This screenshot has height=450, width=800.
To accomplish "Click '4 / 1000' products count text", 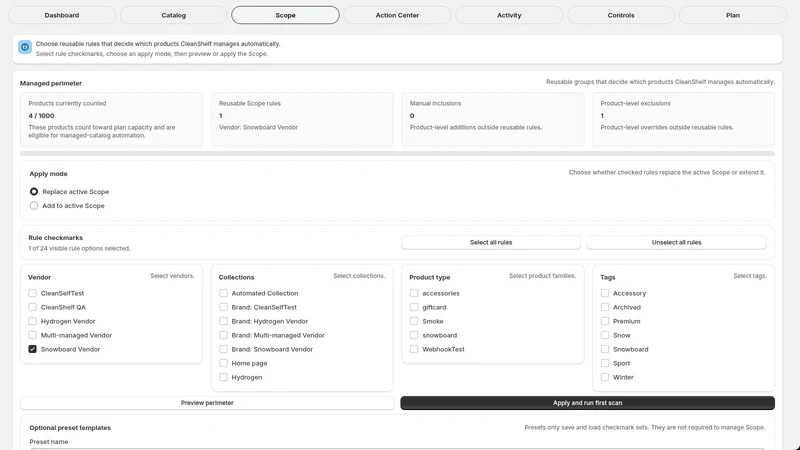I will pyautogui.click(x=41, y=116).
